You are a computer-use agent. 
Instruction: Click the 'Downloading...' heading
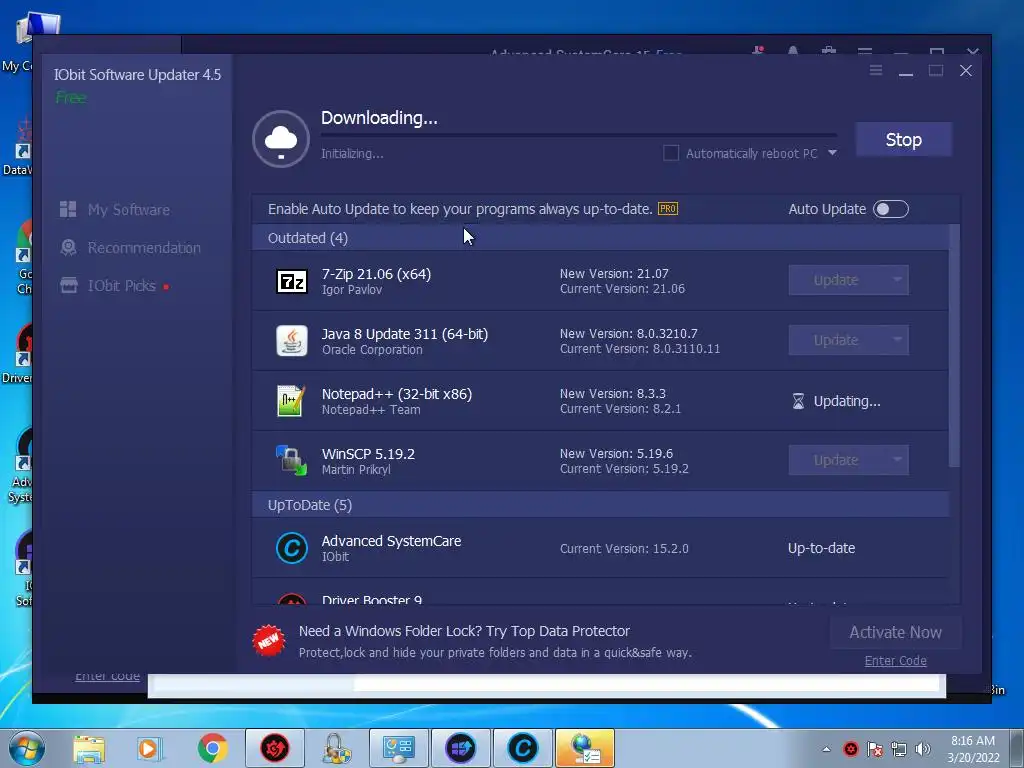(379, 118)
